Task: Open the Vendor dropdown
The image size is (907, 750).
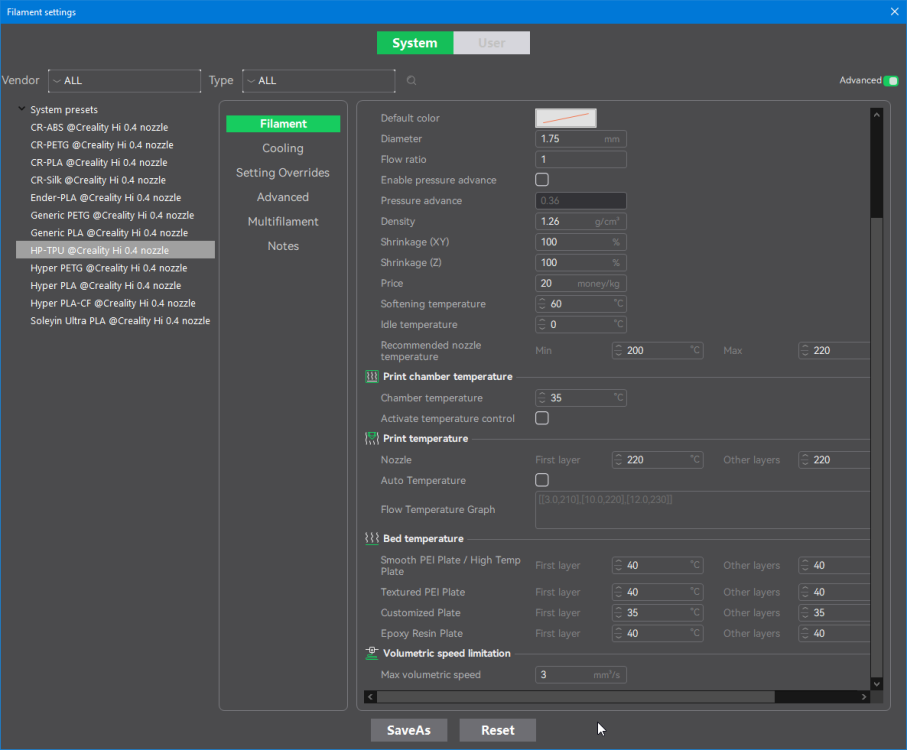Action: 124,80
